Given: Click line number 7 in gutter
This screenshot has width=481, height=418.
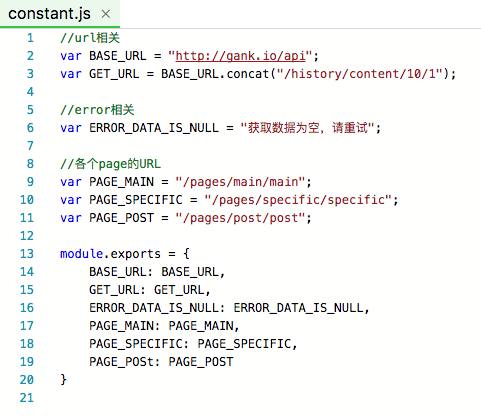Looking at the screenshot, I should [x=30, y=146].
